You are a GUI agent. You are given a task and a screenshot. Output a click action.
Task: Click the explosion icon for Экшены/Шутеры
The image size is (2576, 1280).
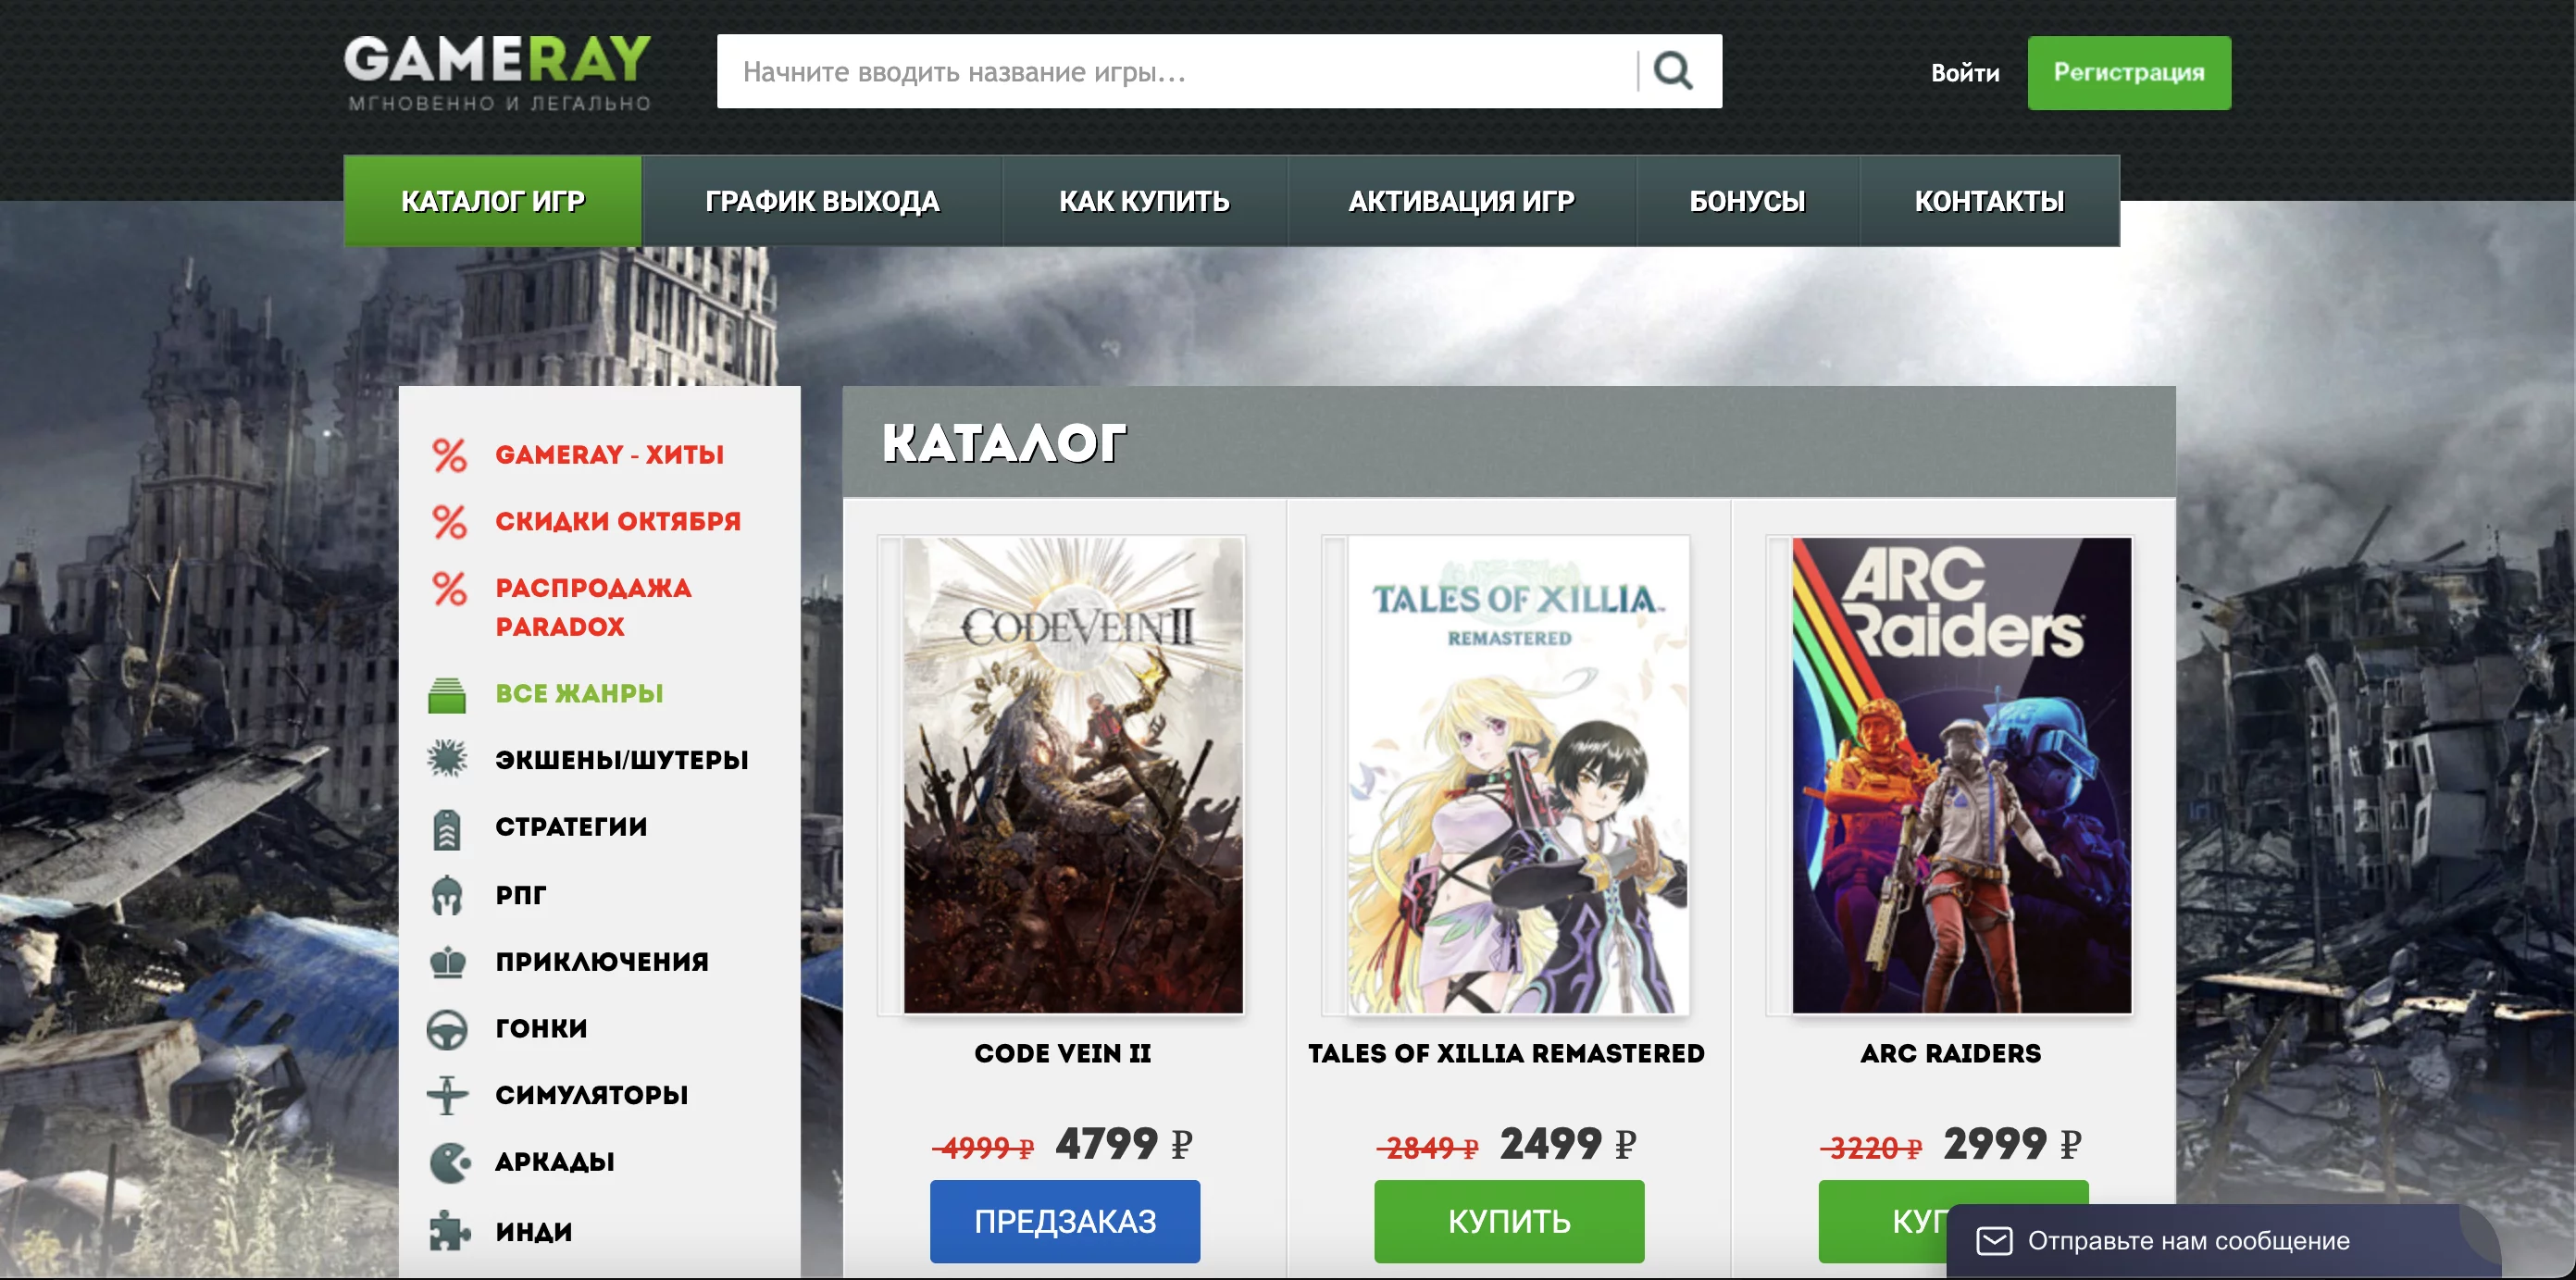pyautogui.click(x=447, y=759)
